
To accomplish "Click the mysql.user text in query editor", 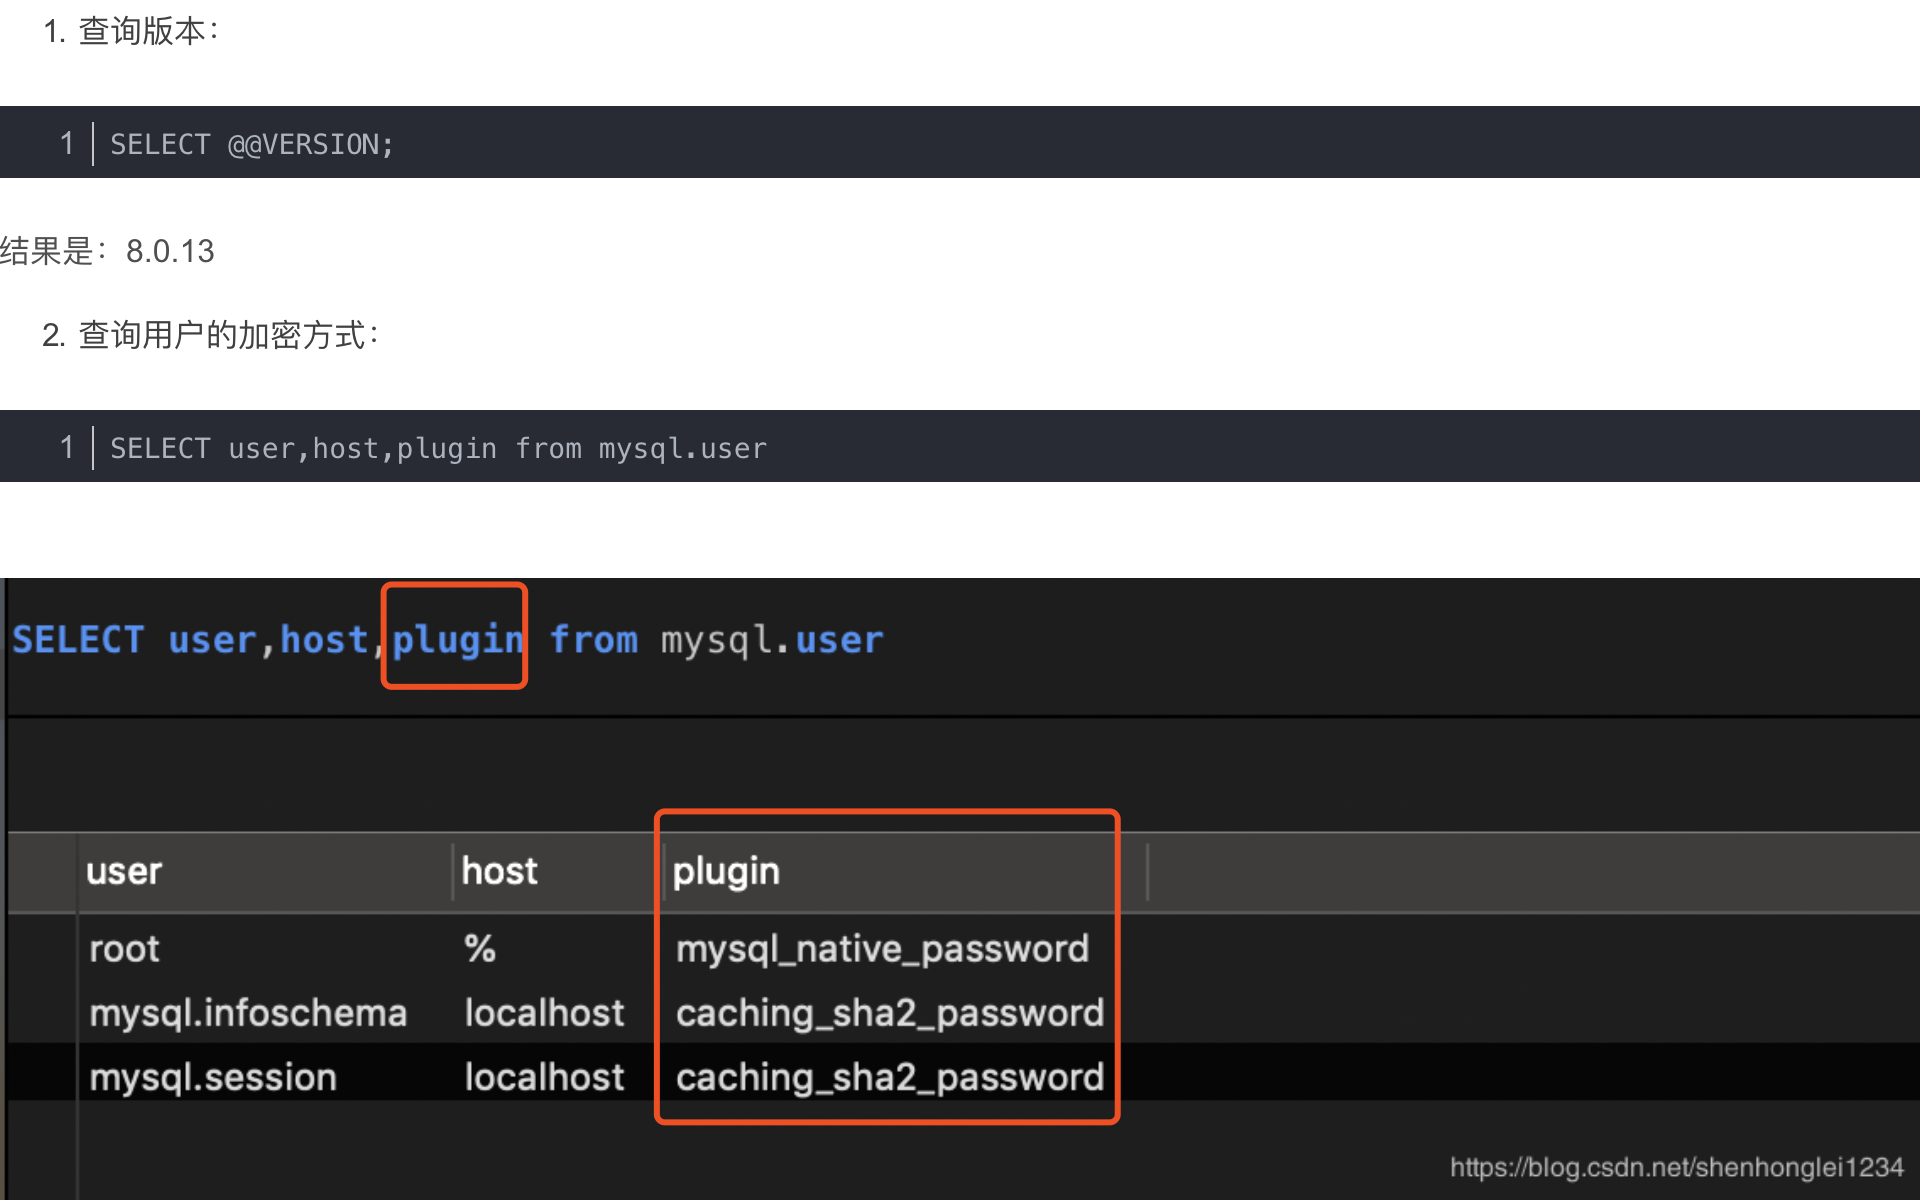I will pos(771,639).
